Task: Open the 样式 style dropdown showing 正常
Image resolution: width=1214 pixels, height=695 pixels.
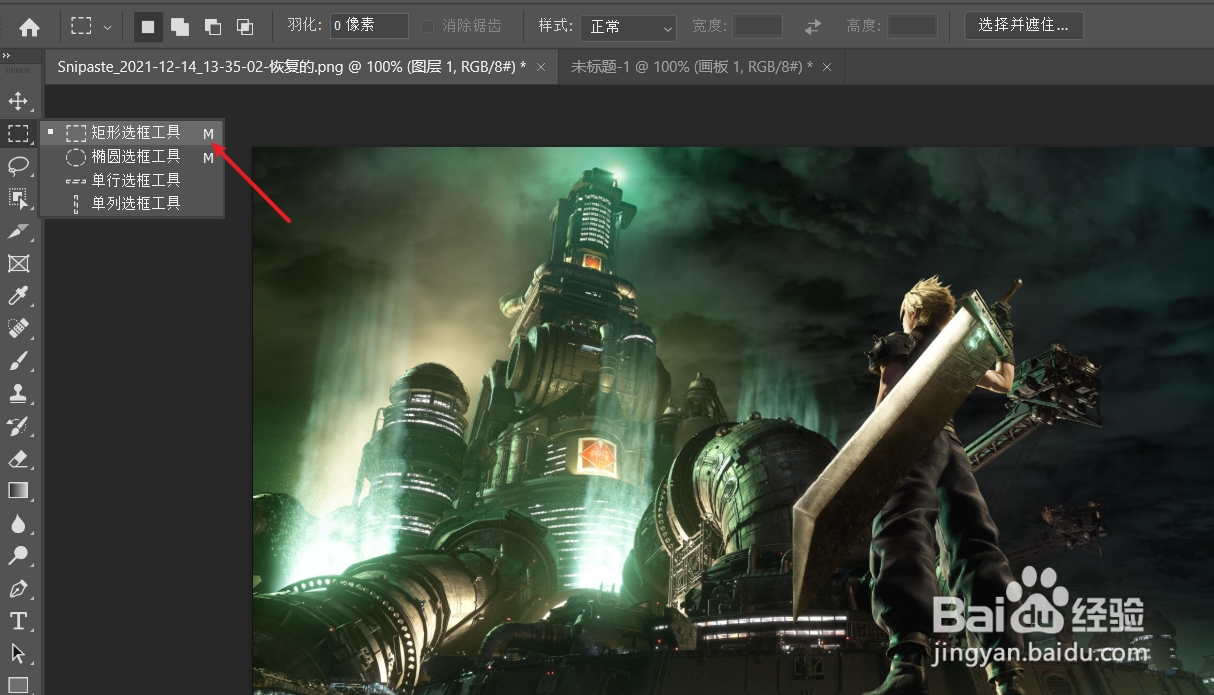Action: pos(628,27)
